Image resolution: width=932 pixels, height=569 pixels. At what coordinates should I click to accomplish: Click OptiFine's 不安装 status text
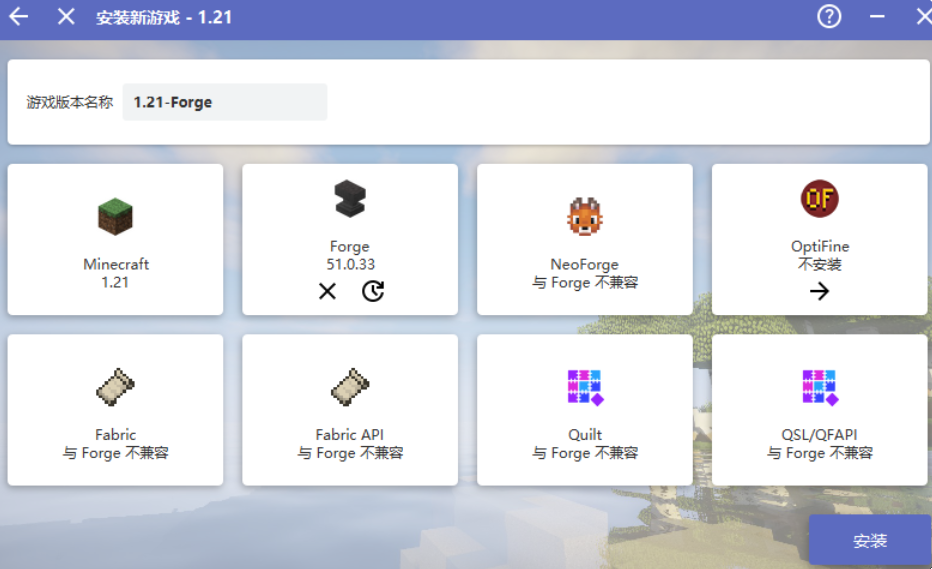coord(820,264)
